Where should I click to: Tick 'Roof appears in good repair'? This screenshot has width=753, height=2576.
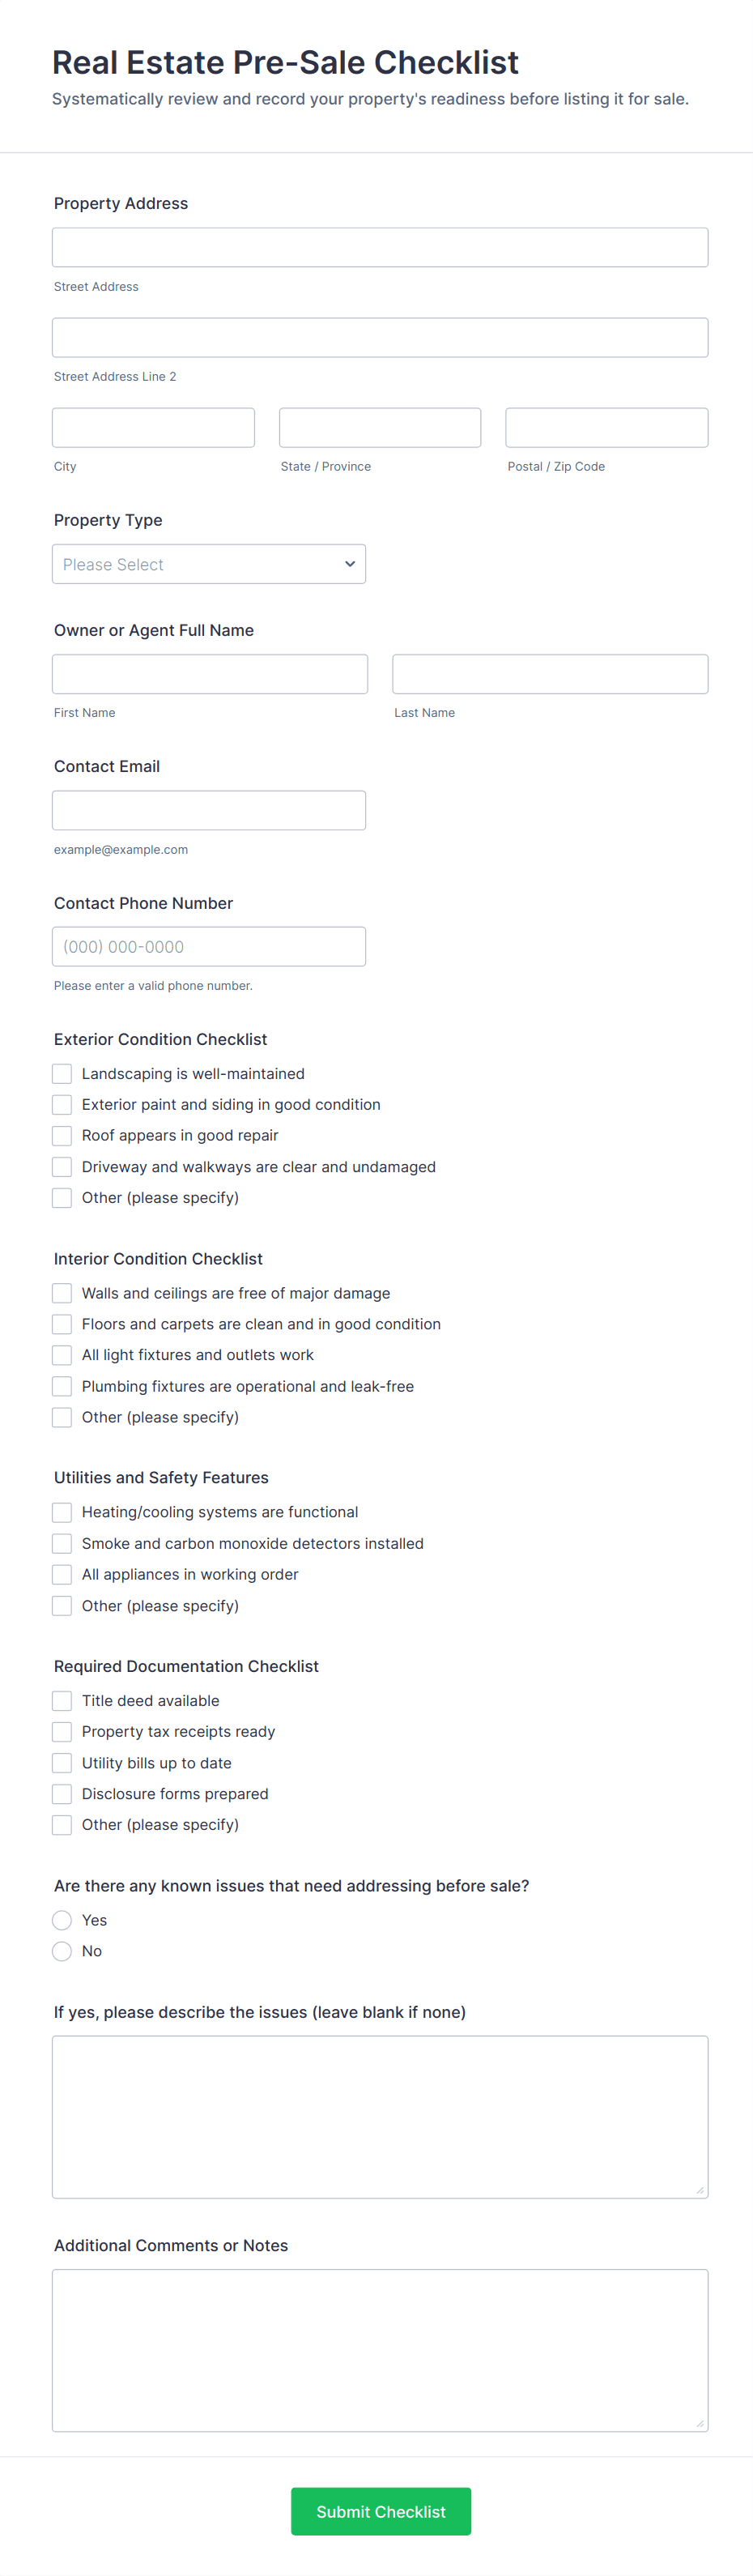click(62, 1136)
